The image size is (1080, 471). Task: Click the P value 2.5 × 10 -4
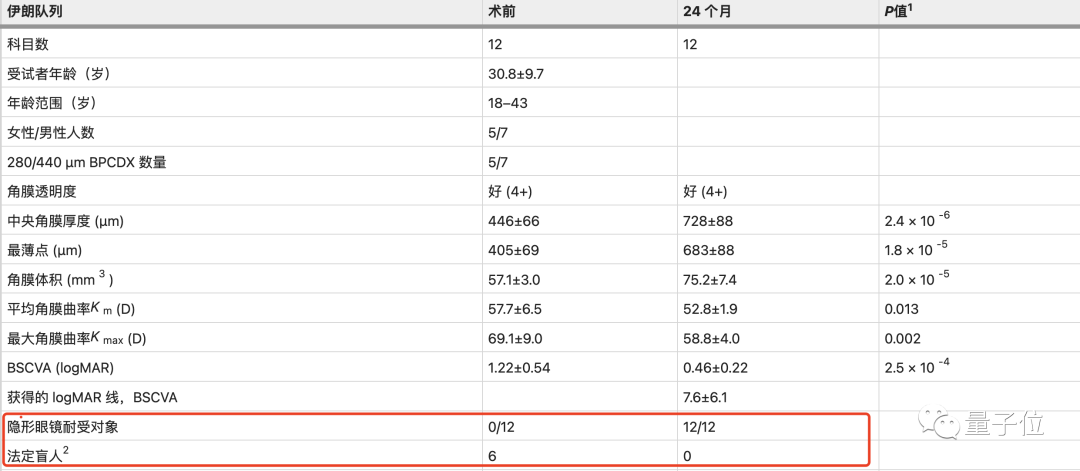(917, 368)
